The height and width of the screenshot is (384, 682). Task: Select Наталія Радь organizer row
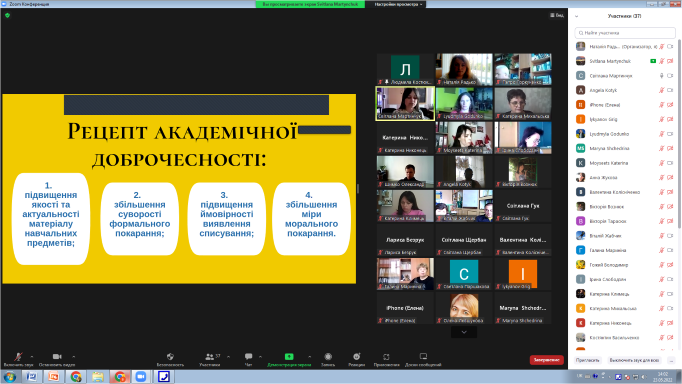625,47
